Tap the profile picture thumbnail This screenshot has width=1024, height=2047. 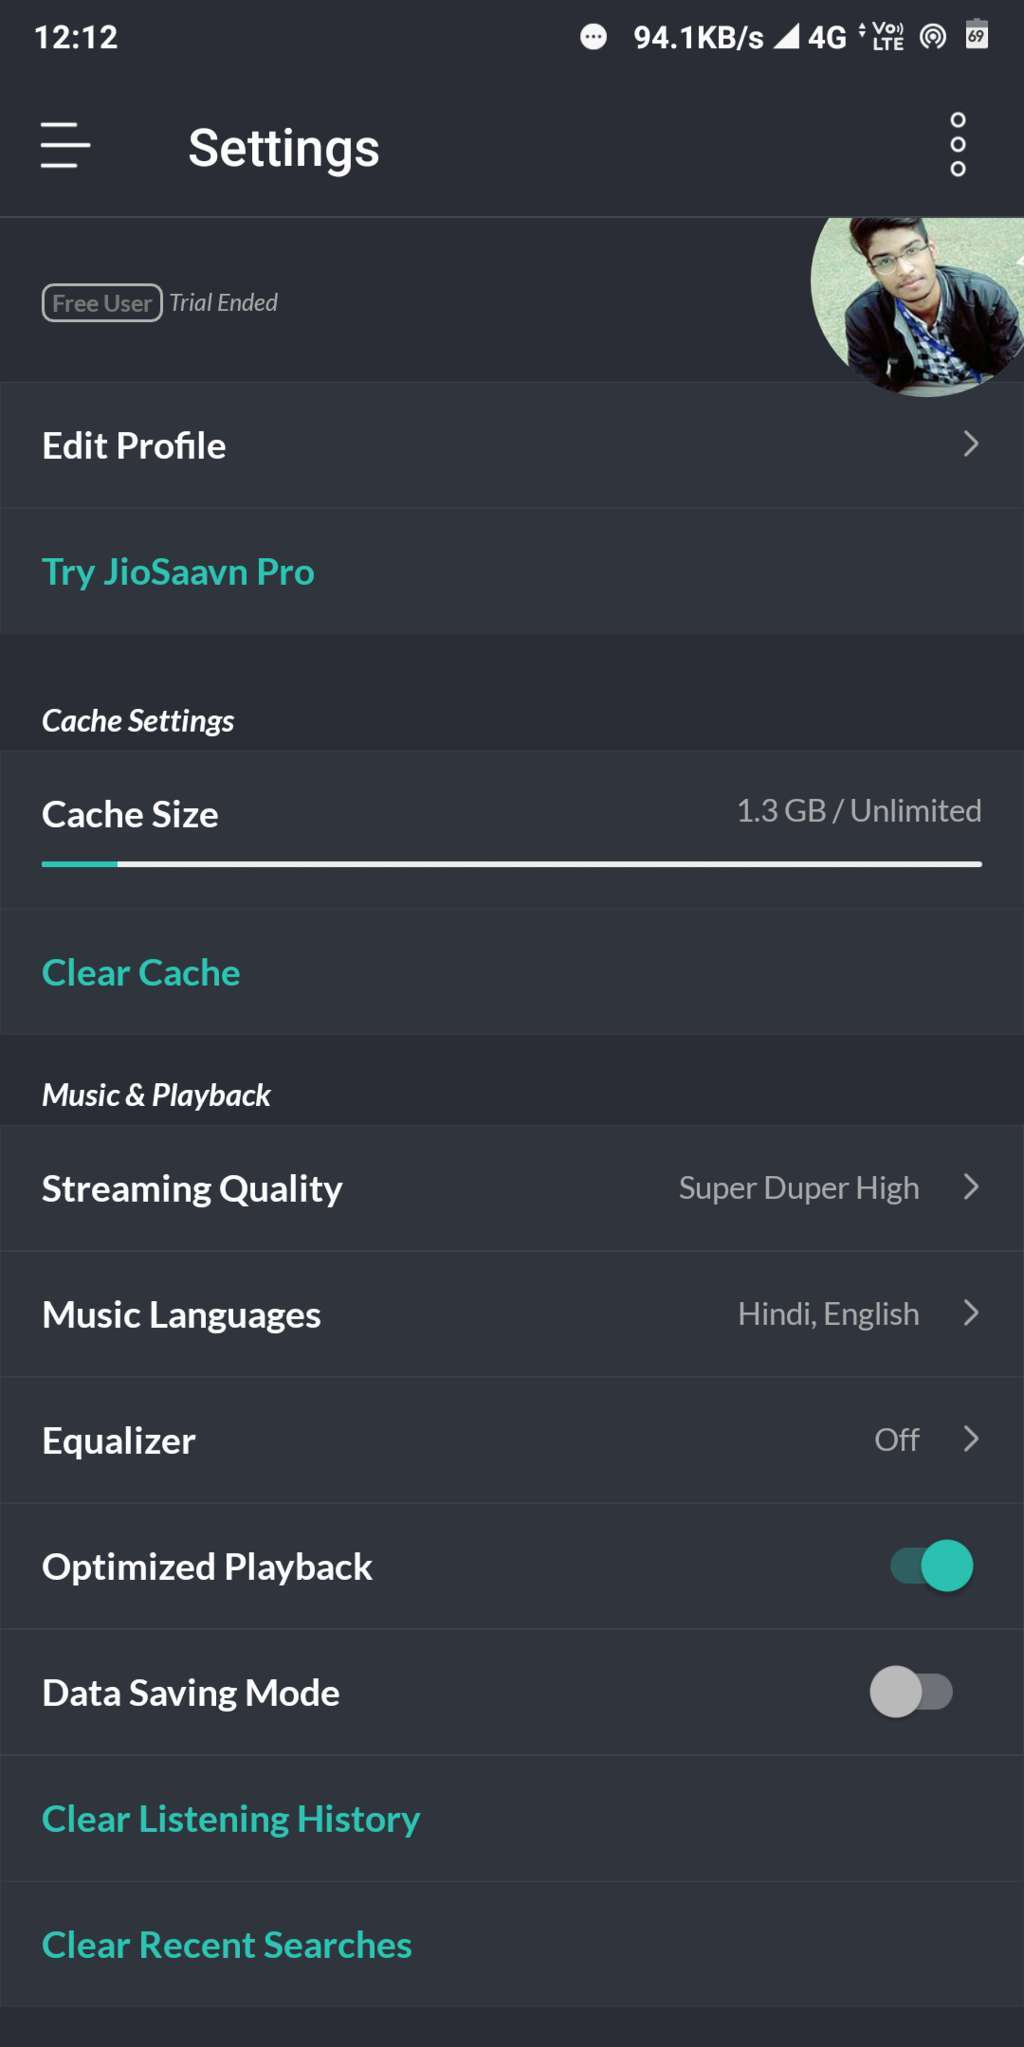pos(915,305)
